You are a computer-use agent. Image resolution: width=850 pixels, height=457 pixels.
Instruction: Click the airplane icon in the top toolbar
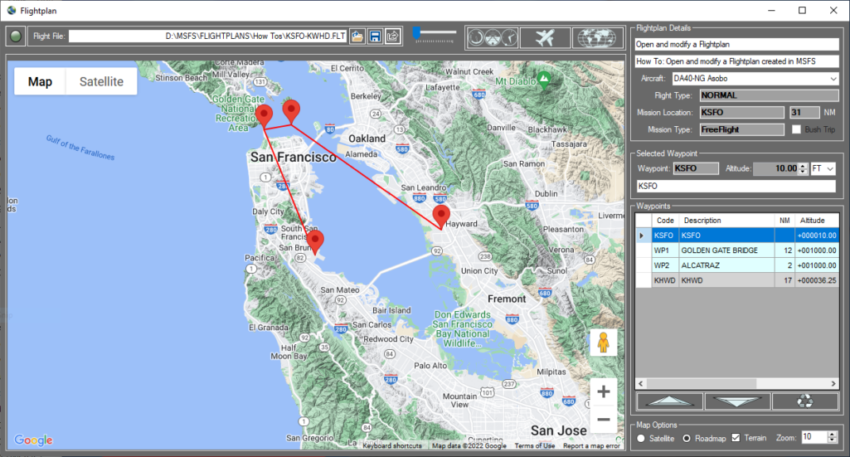tap(545, 37)
